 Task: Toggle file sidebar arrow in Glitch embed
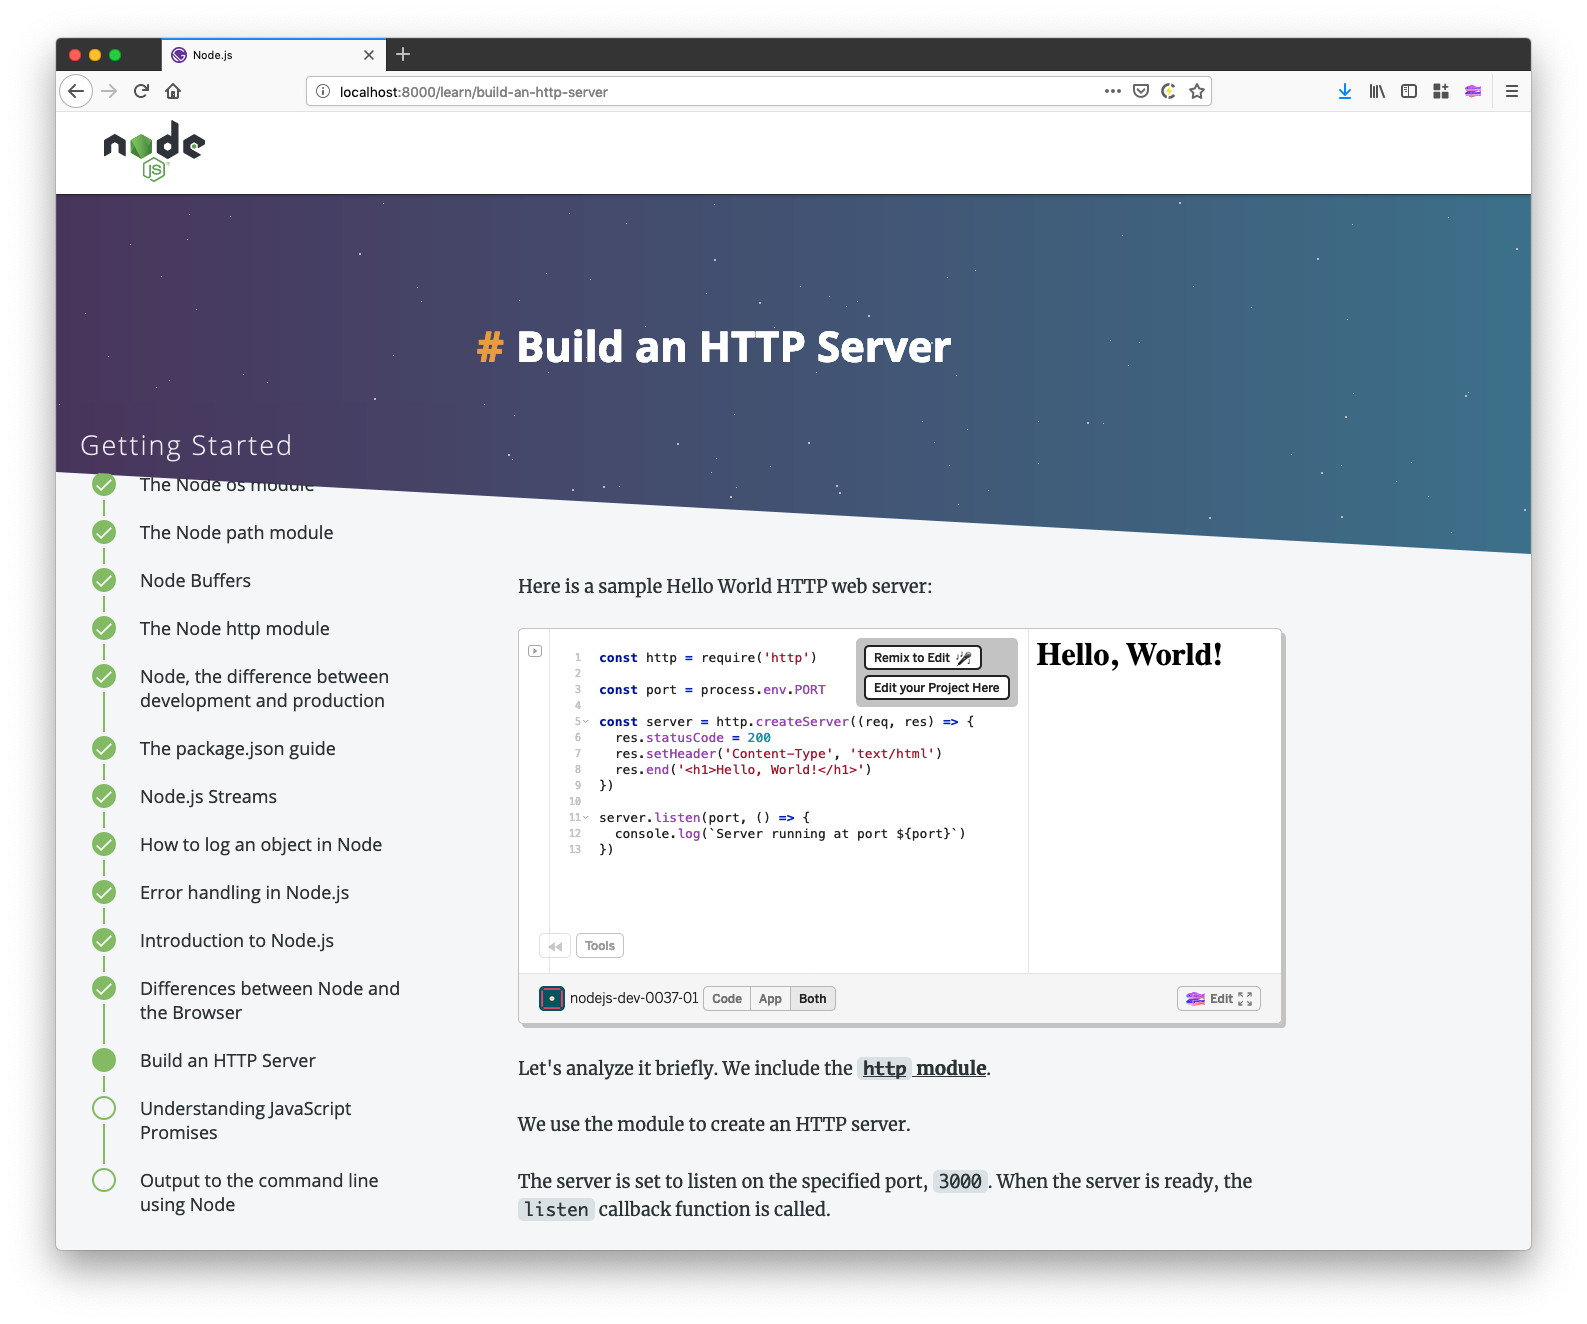pyautogui.click(x=535, y=651)
